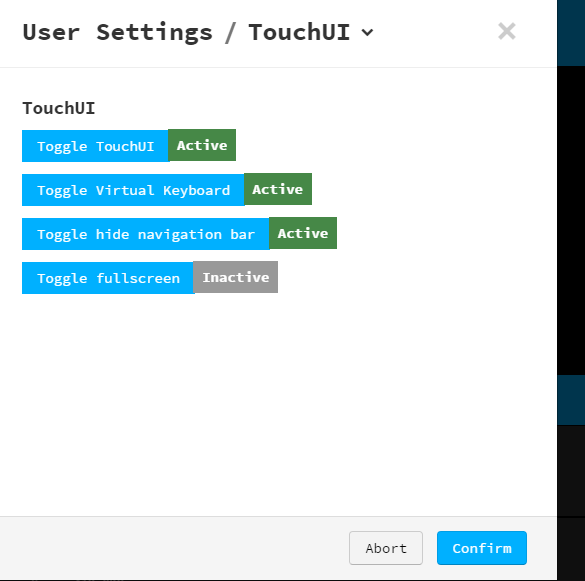The image size is (585, 581).
Task: Abort the settings changes
Action: pyautogui.click(x=386, y=548)
